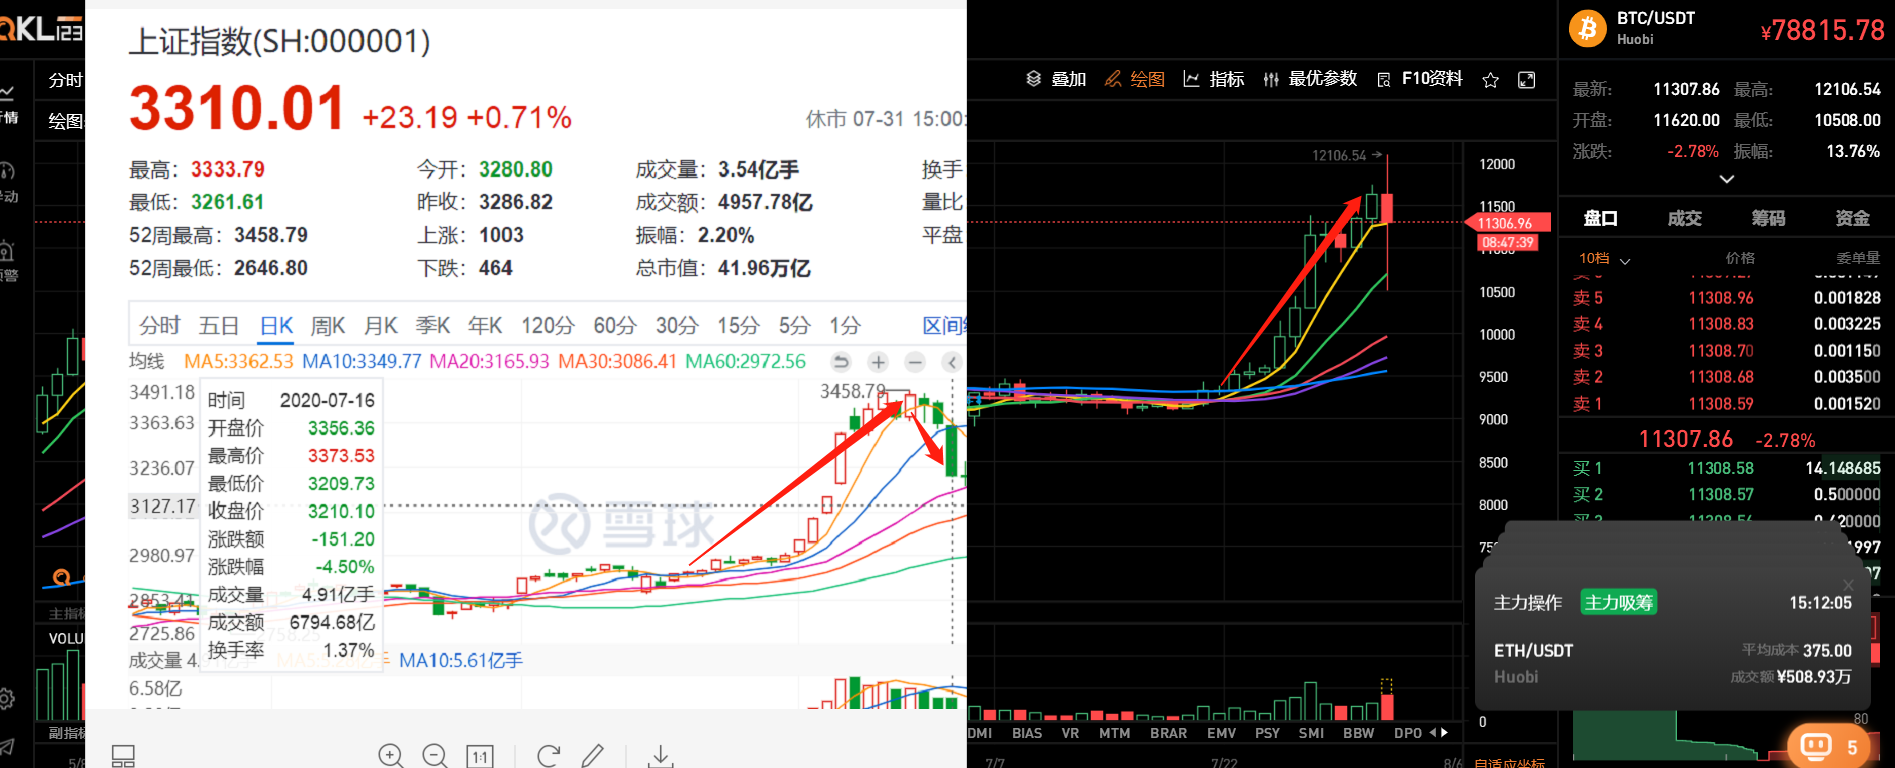Open the 盘口 order book tab

(x=1600, y=218)
